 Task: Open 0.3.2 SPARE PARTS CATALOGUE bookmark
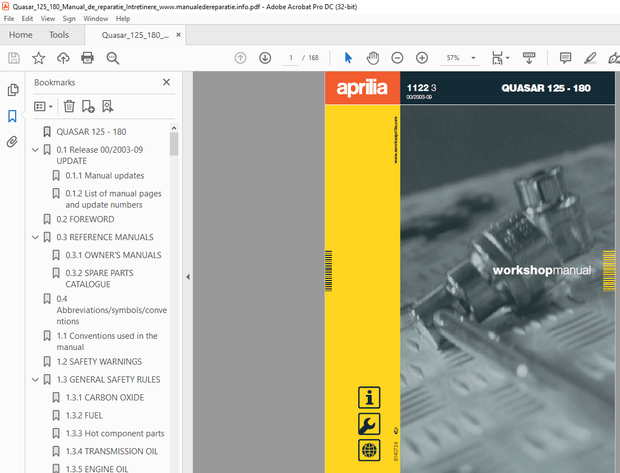pyautogui.click(x=99, y=278)
